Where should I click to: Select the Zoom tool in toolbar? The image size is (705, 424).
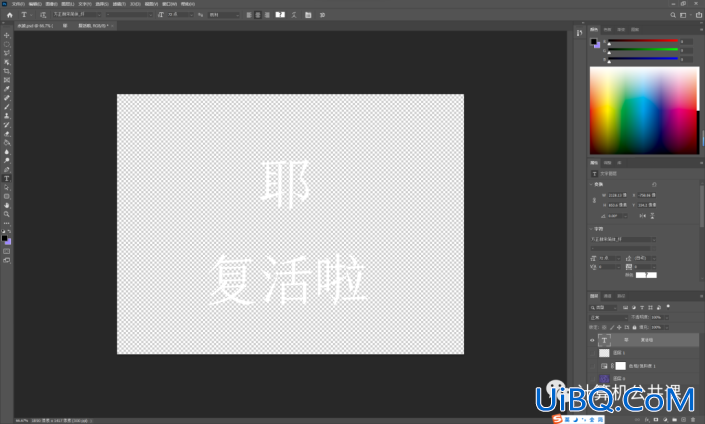(x=7, y=214)
